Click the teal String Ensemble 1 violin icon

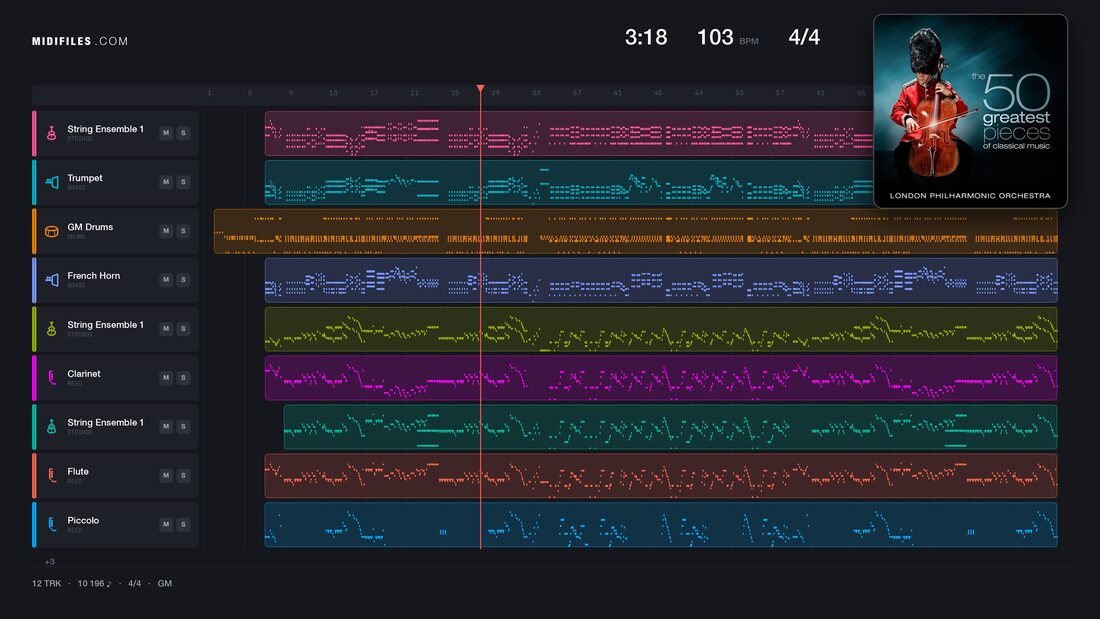[51, 426]
